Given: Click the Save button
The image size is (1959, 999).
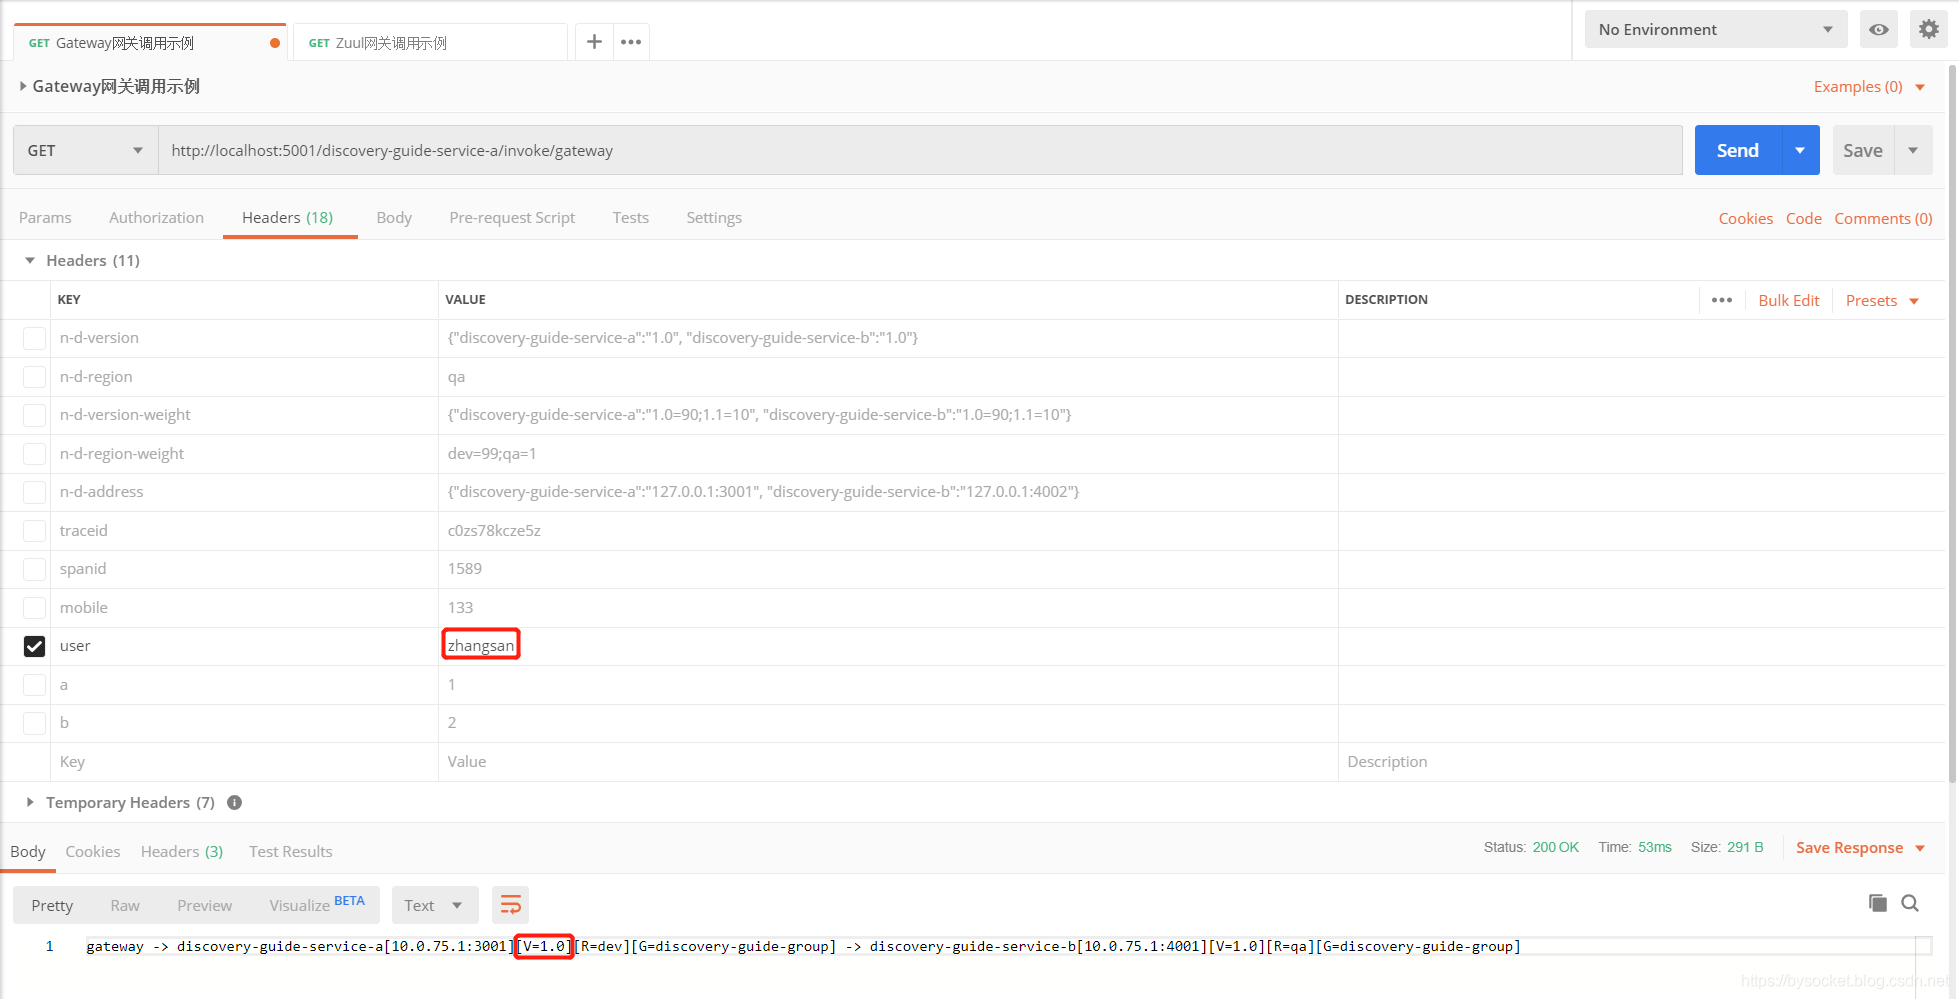Looking at the screenshot, I should click(1863, 150).
